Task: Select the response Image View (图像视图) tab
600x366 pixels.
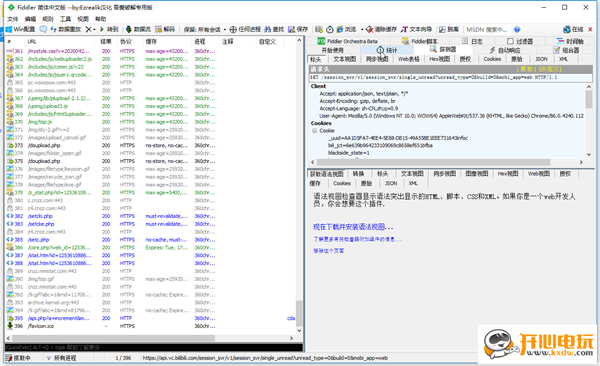Action: [x=477, y=173]
